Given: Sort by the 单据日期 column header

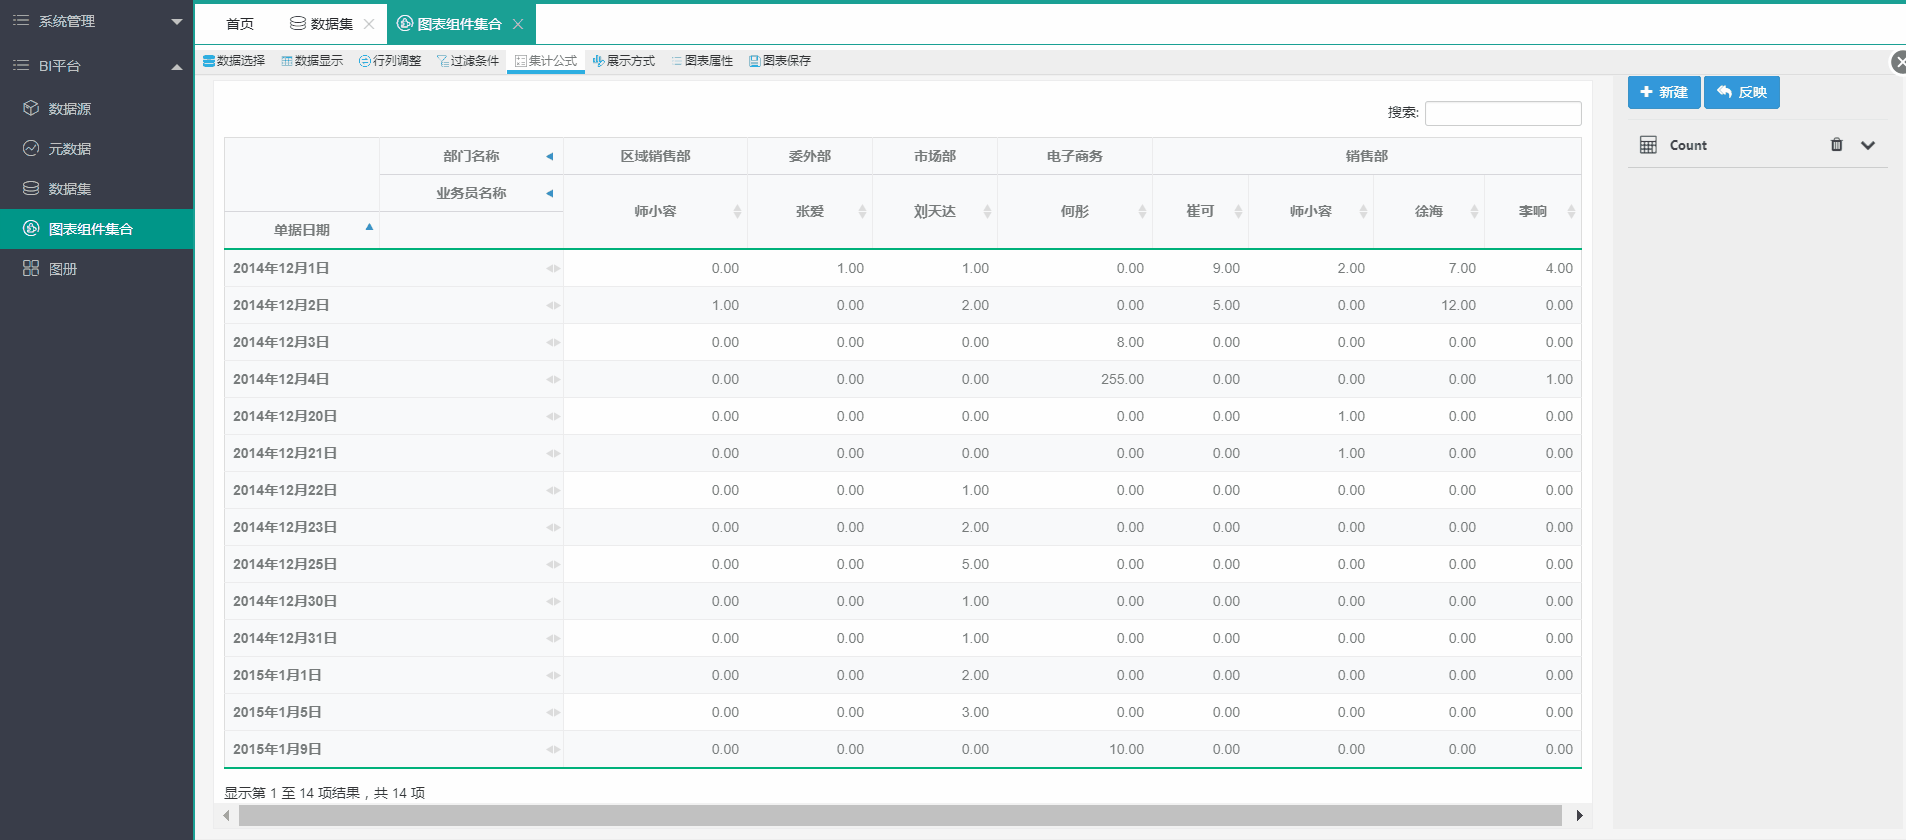Looking at the screenshot, I should coord(302,230).
